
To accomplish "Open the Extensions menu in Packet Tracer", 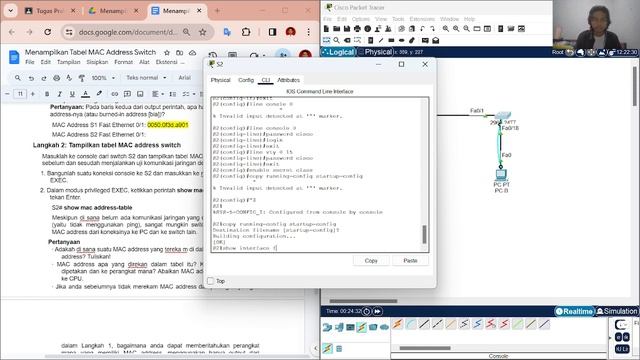I will coord(422,19).
